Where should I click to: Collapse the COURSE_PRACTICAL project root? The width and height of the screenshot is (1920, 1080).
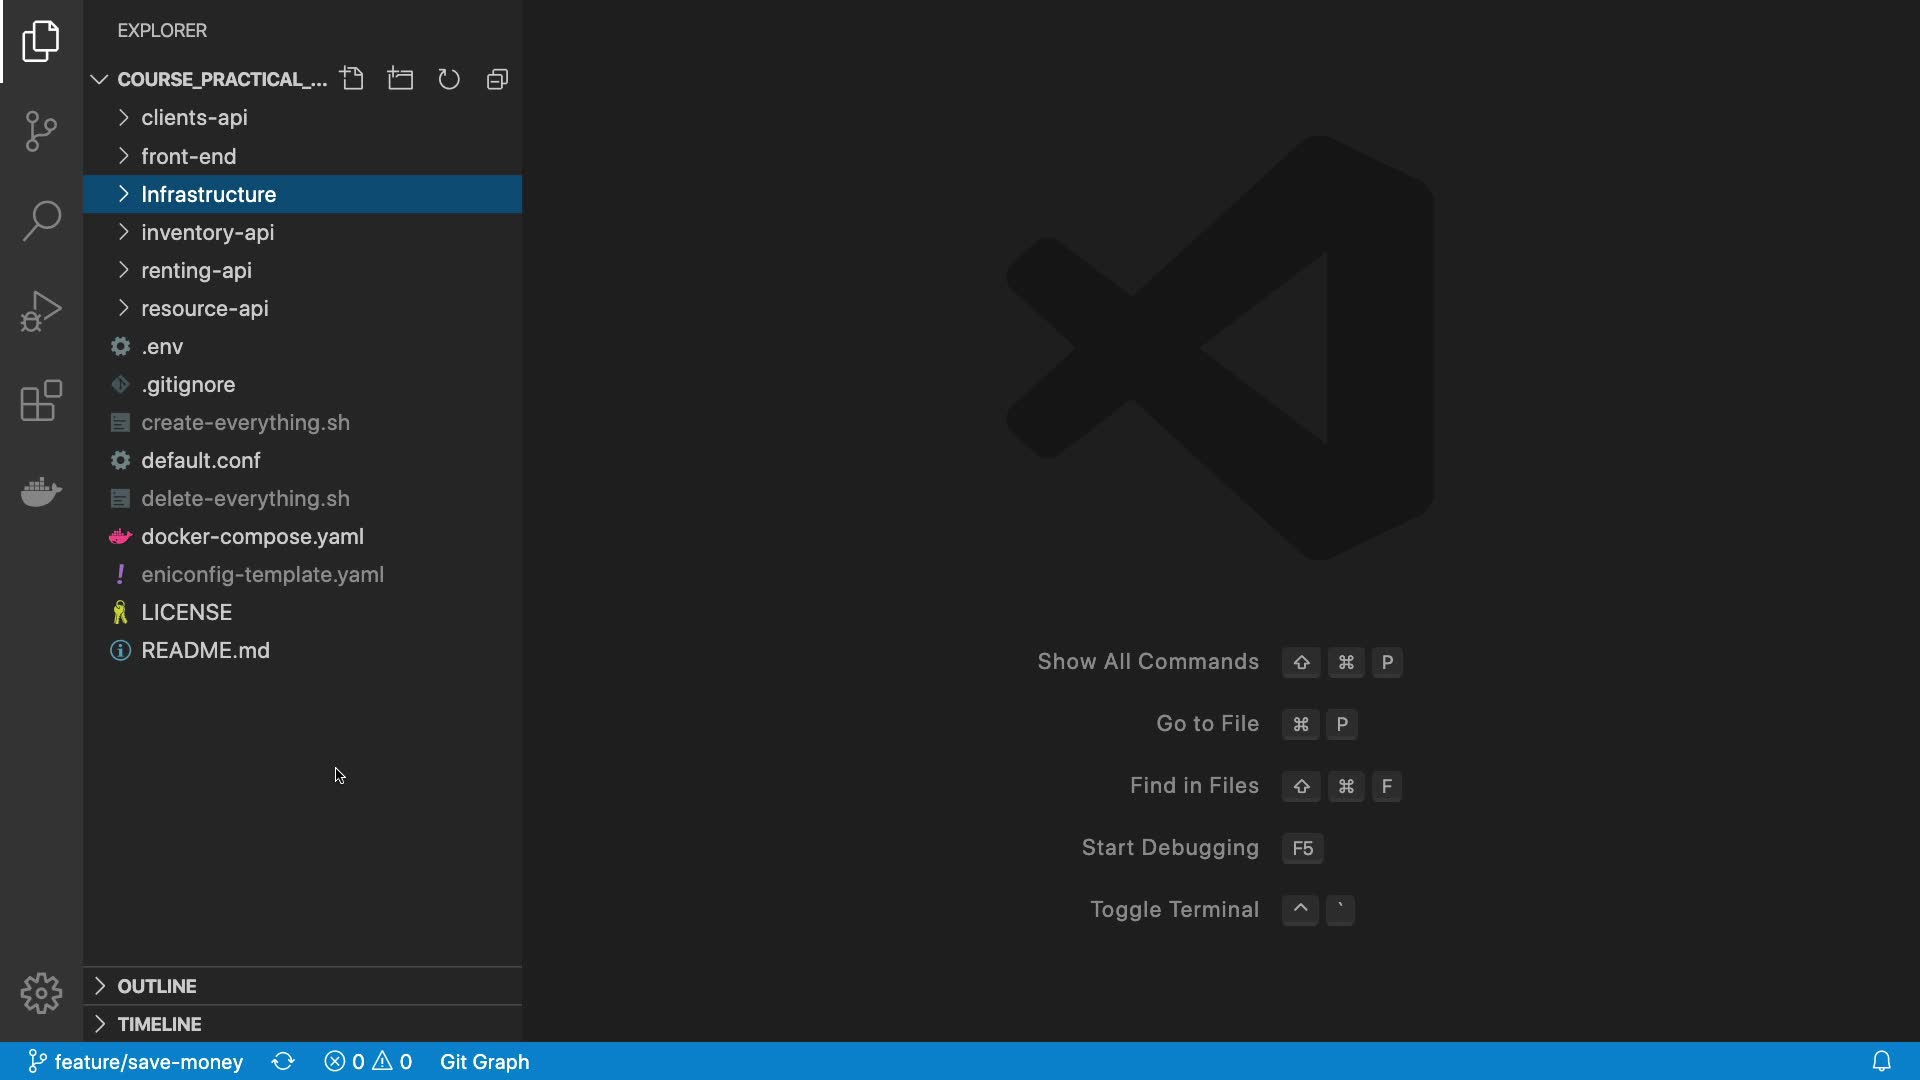click(99, 79)
